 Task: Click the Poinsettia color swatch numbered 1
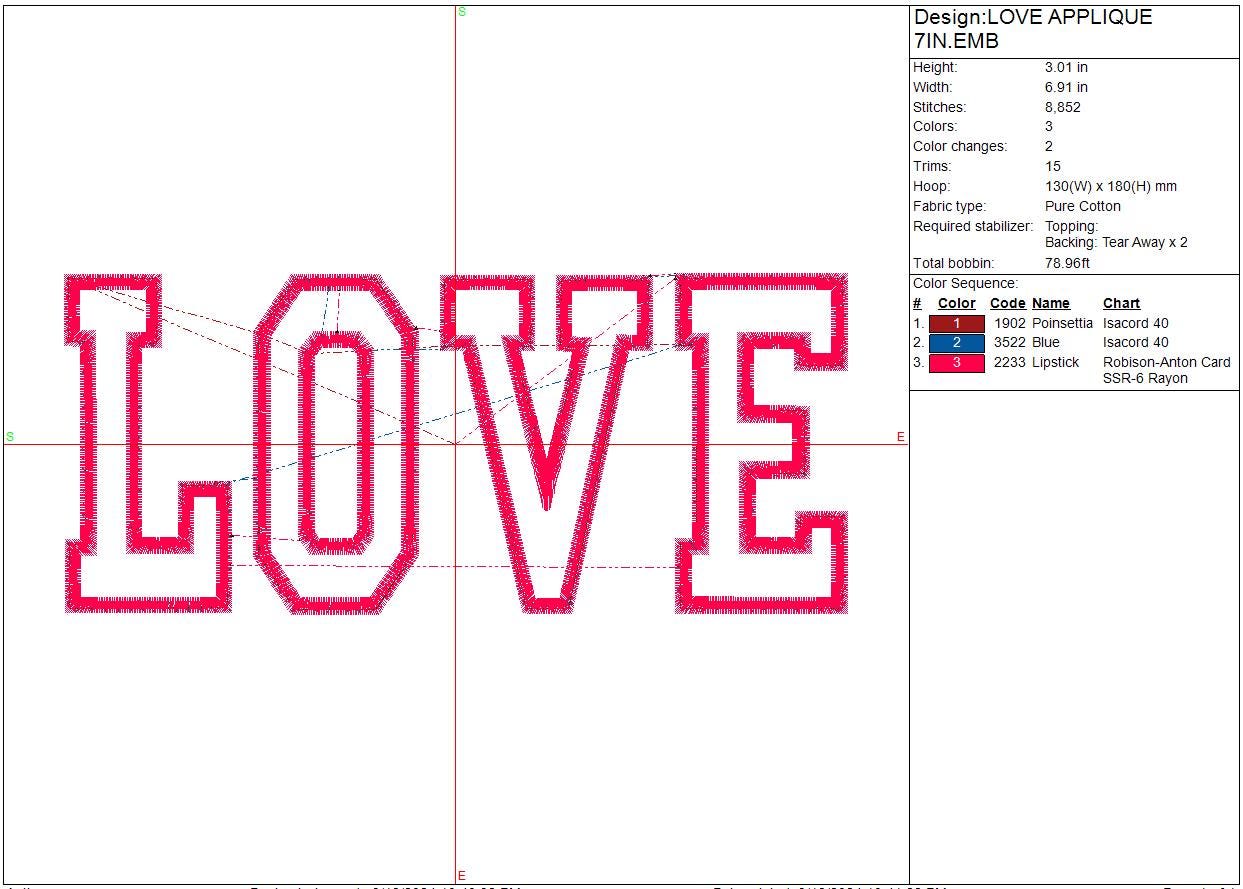[956, 323]
